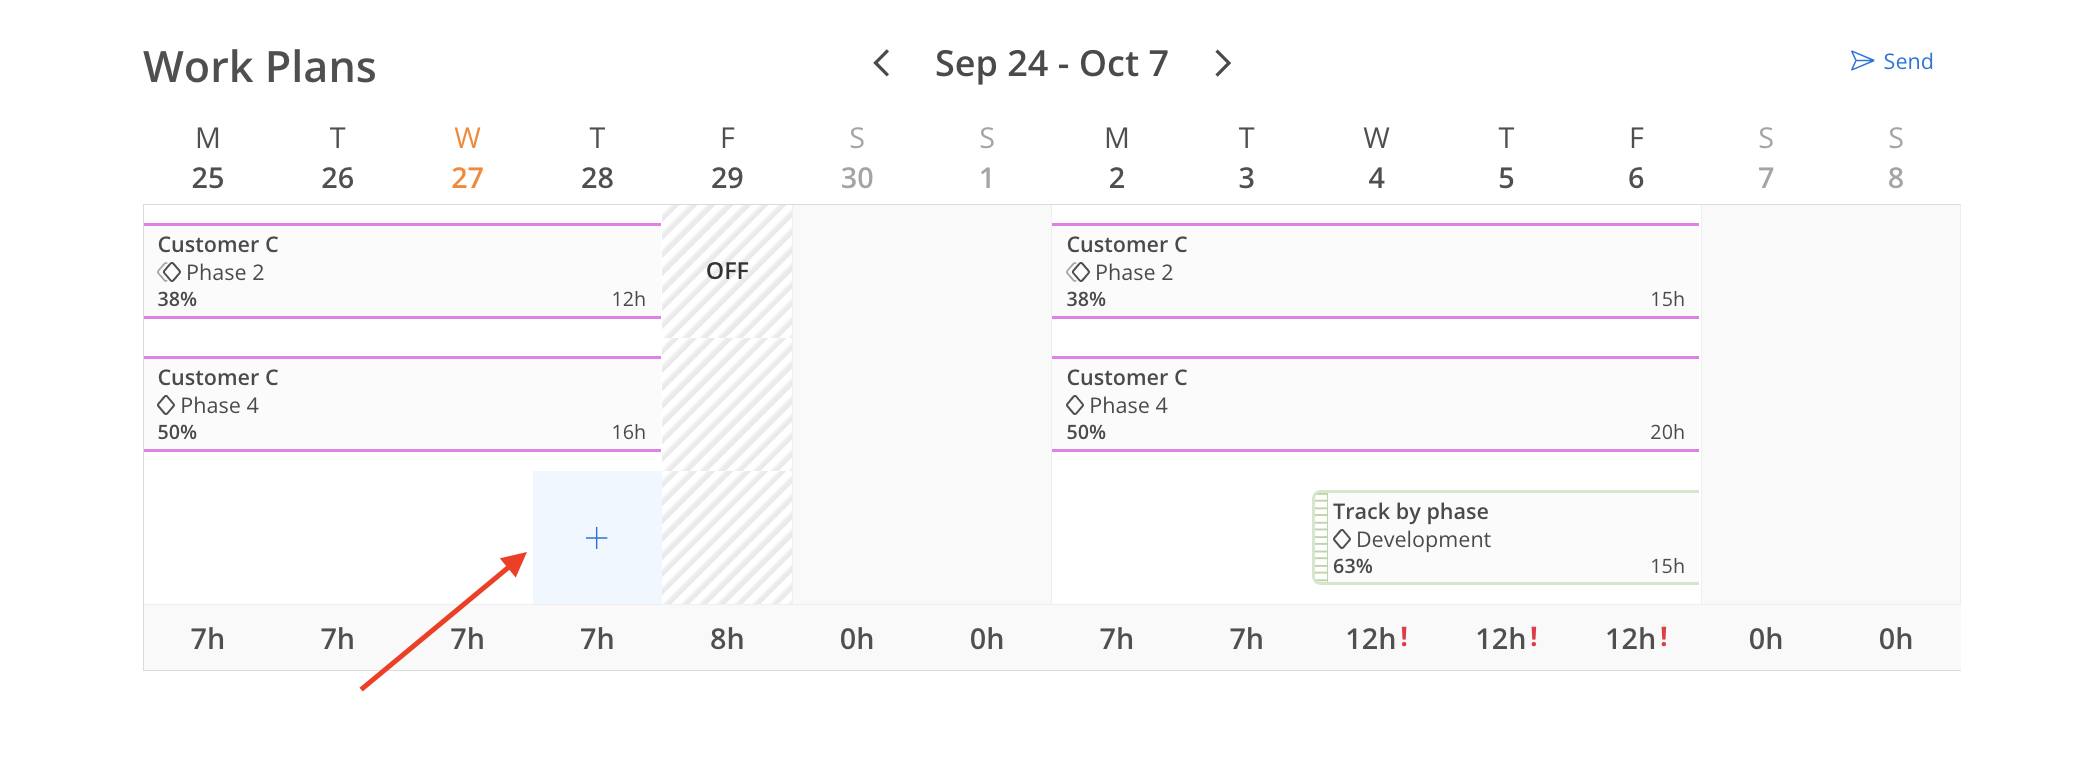Click the Phase 2 diamond icon in week two
The width and height of the screenshot is (2078, 778).
tap(1077, 271)
